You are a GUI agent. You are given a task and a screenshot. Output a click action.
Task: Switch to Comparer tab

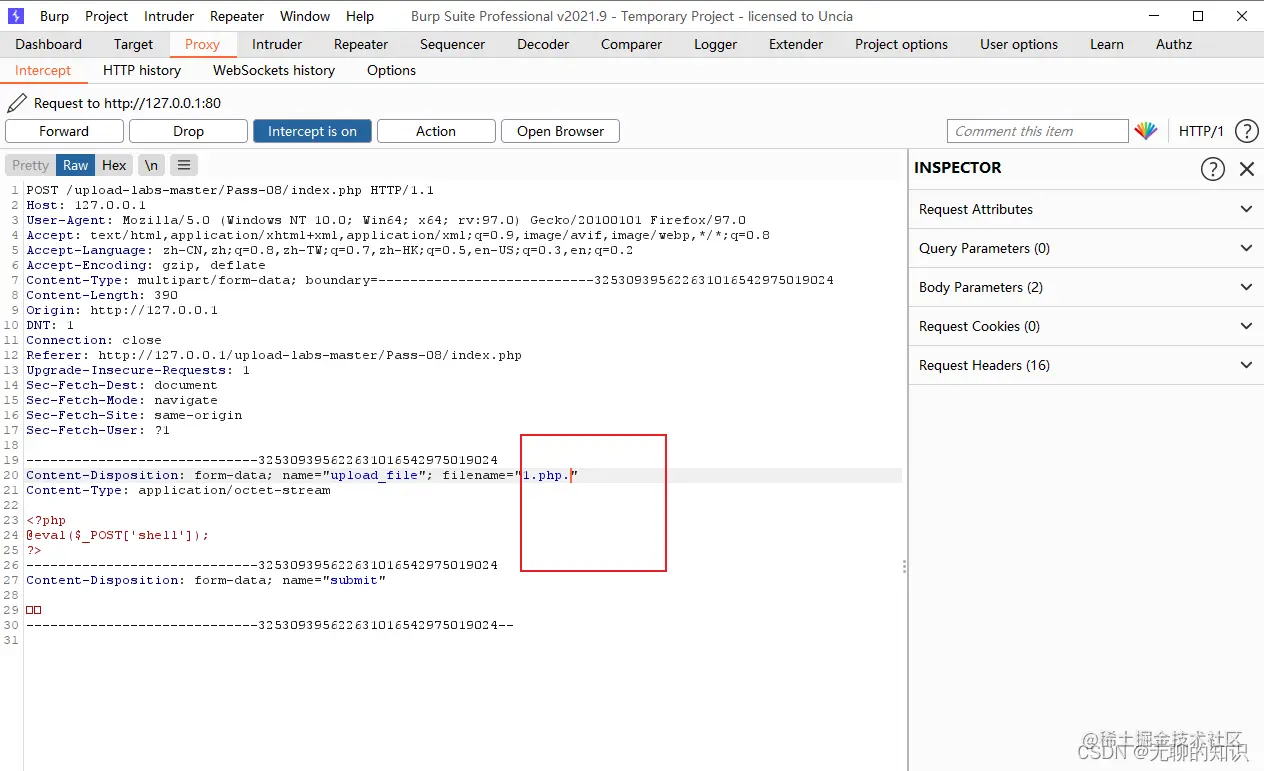coord(631,44)
